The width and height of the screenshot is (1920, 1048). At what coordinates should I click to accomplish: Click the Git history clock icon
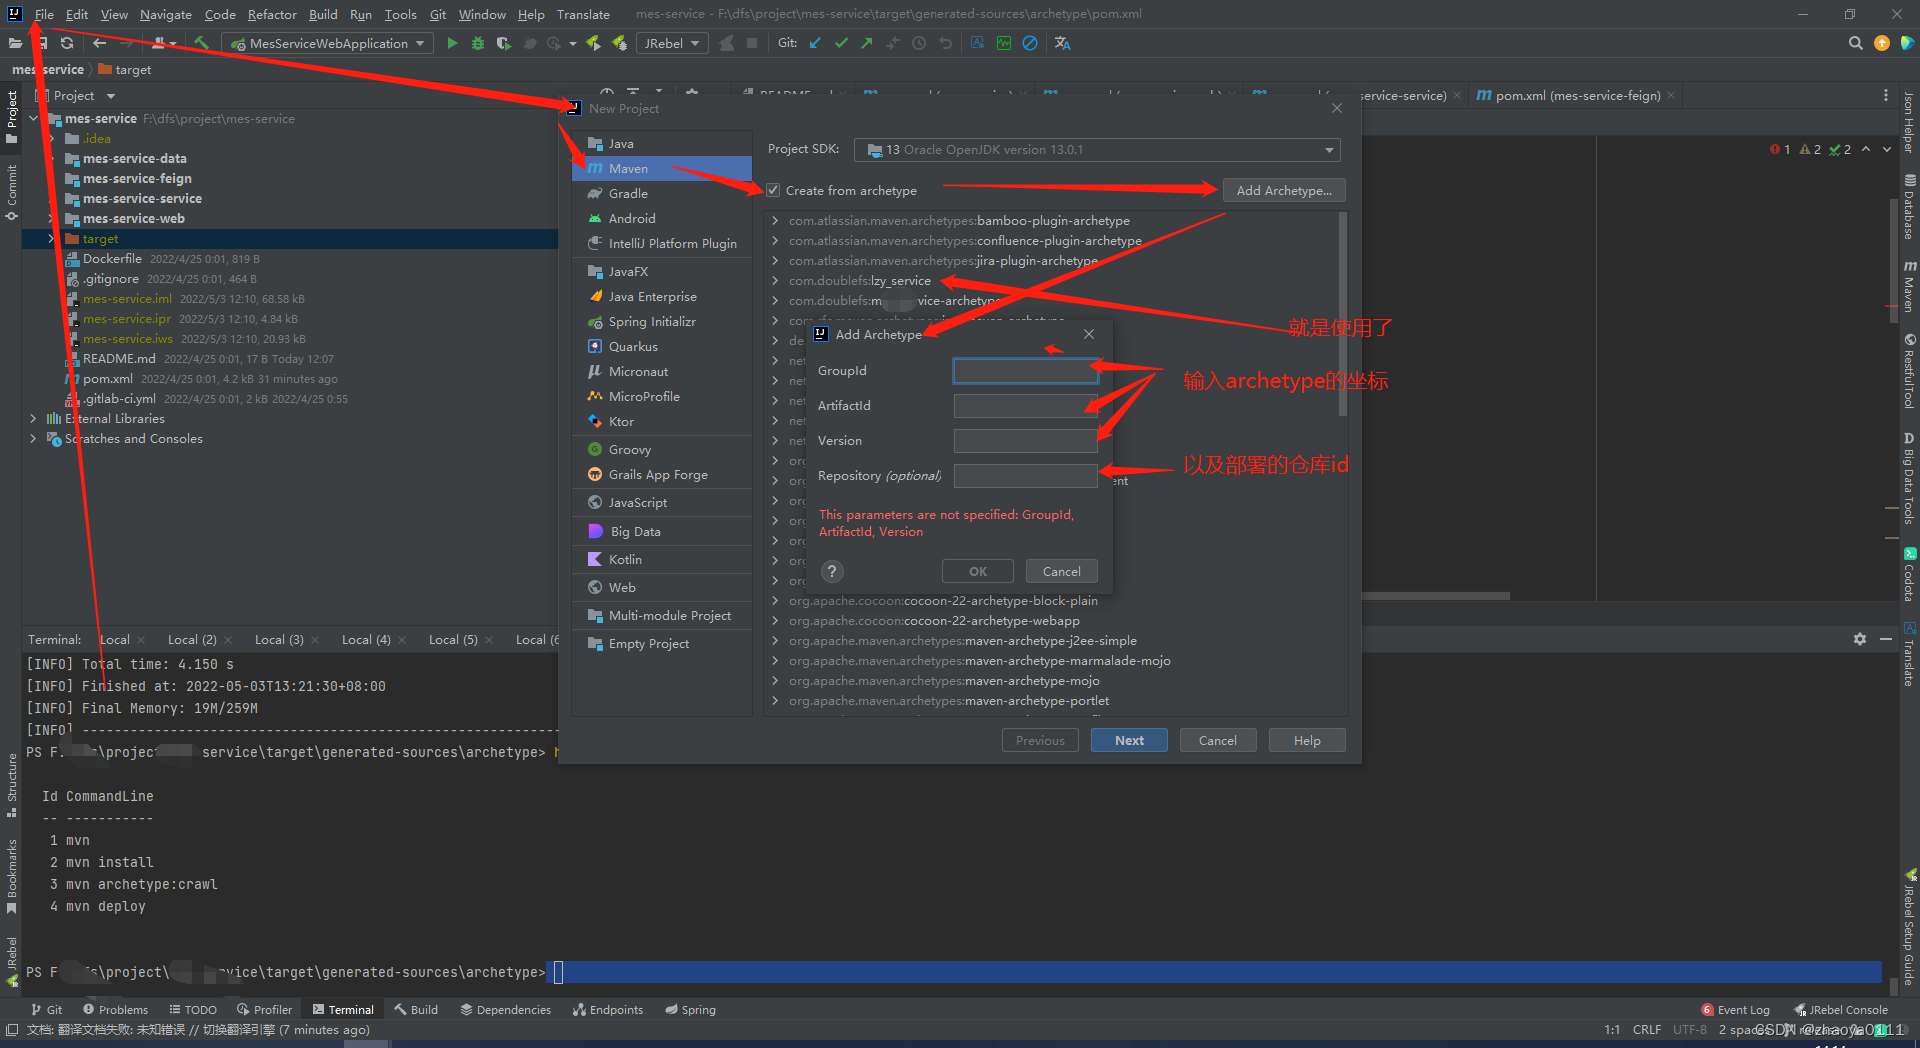[x=919, y=43]
